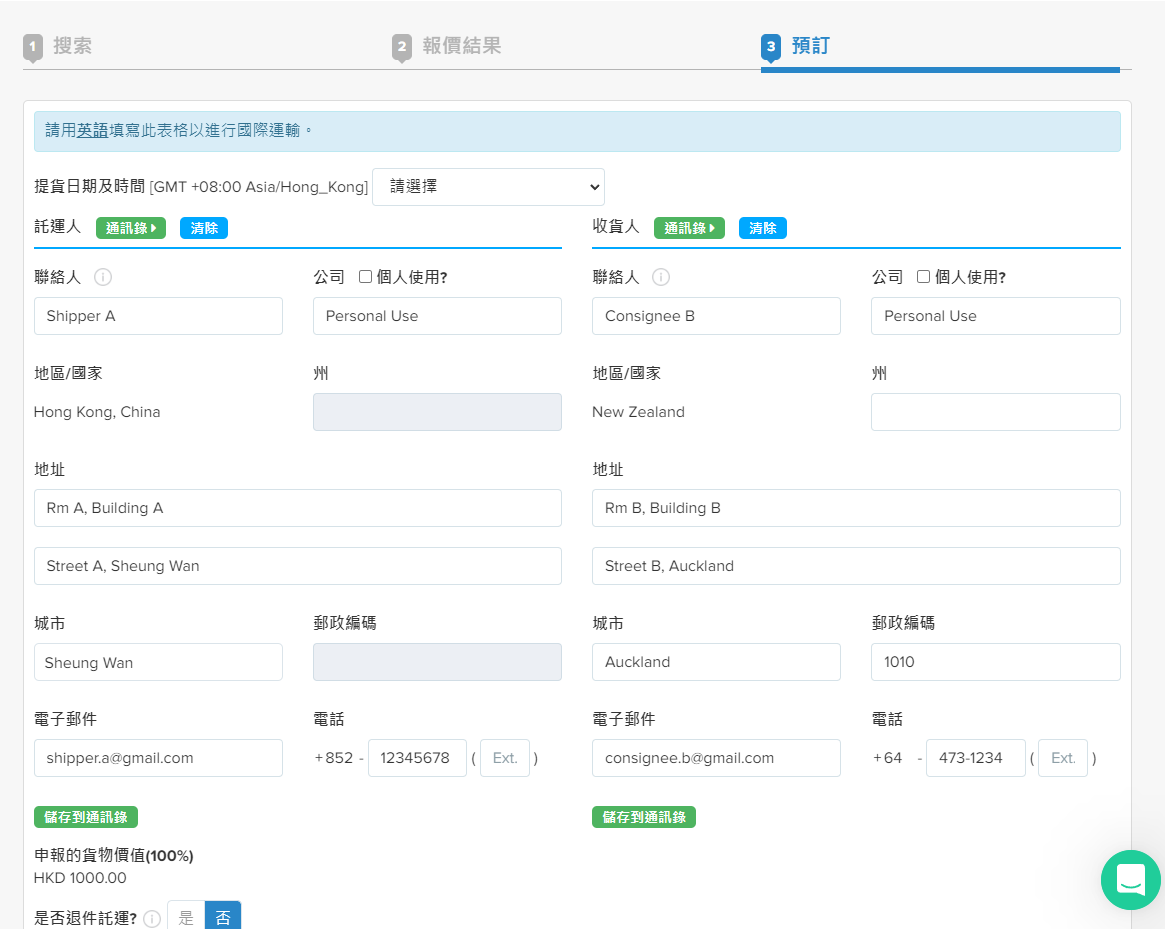Edit the Consignee B contact field
1165x929 pixels.
coord(716,316)
